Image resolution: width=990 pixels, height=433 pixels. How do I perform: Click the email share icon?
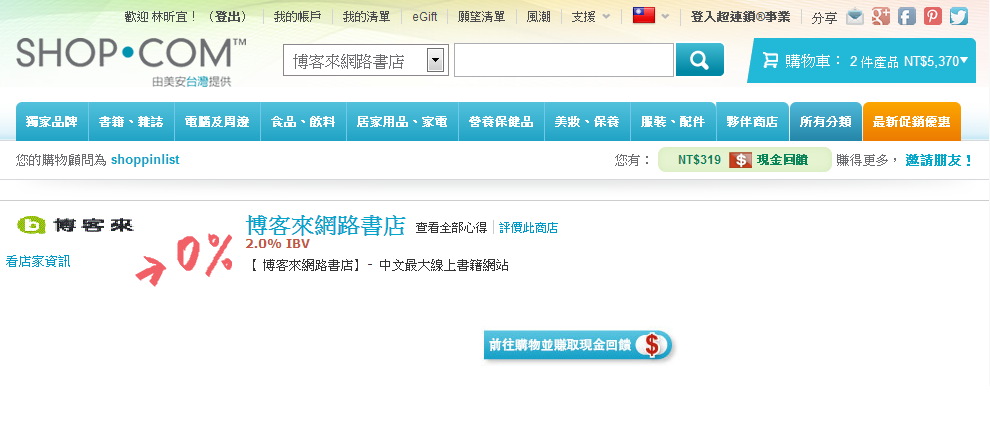855,16
